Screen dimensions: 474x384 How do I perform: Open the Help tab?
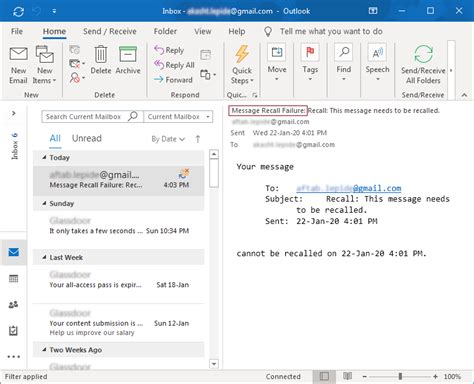(x=237, y=31)
